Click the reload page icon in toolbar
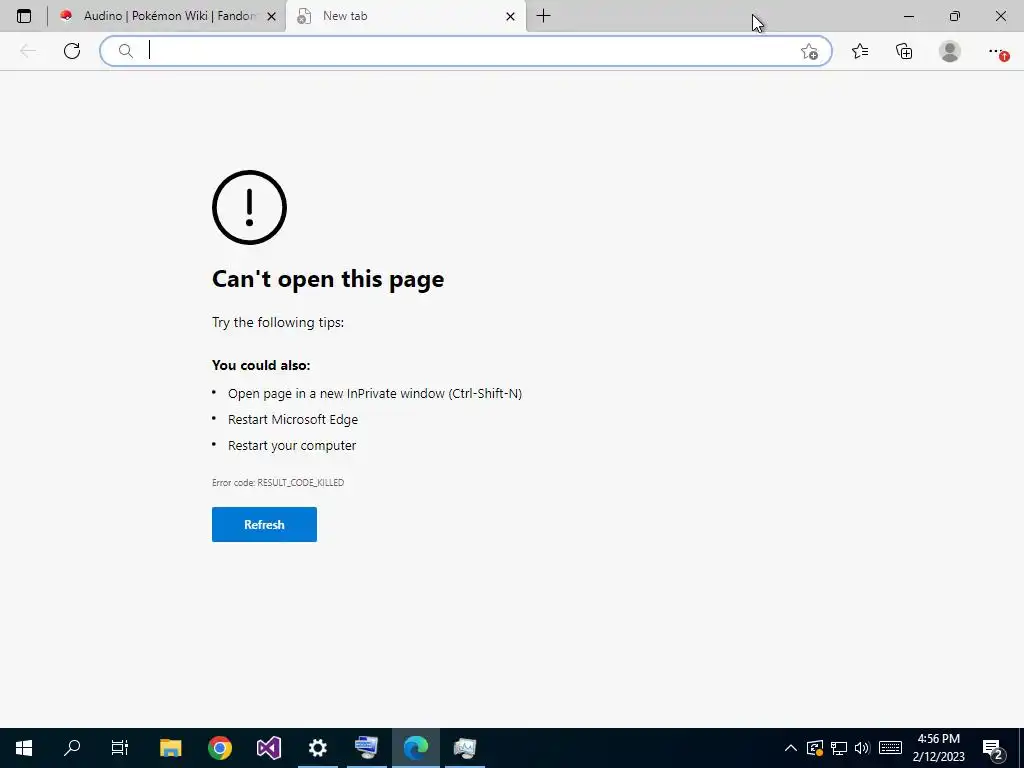 pyautogui.click(x=72, y=51)
